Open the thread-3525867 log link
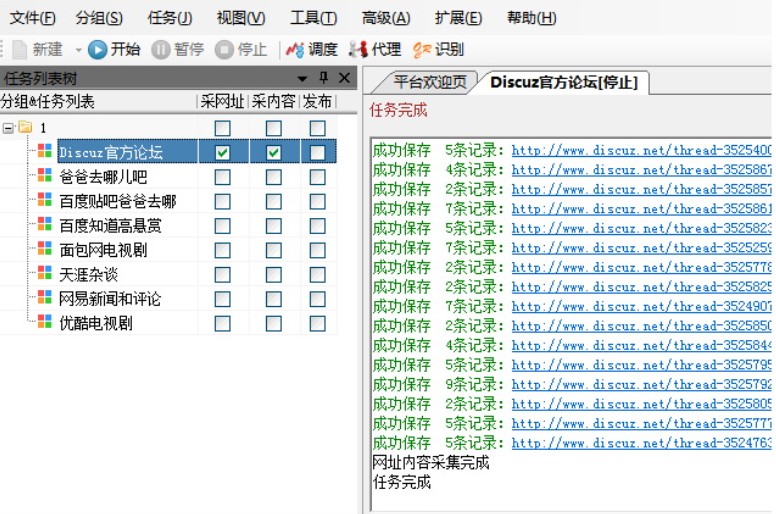This screenshot has width=776, height=514. click(641, 170)
